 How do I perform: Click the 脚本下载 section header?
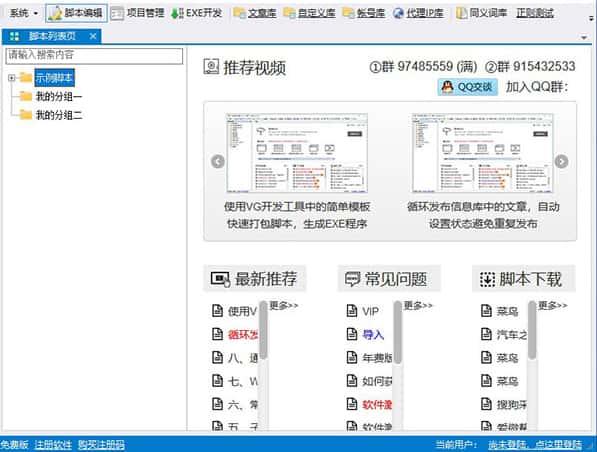[x=524, y=279]
